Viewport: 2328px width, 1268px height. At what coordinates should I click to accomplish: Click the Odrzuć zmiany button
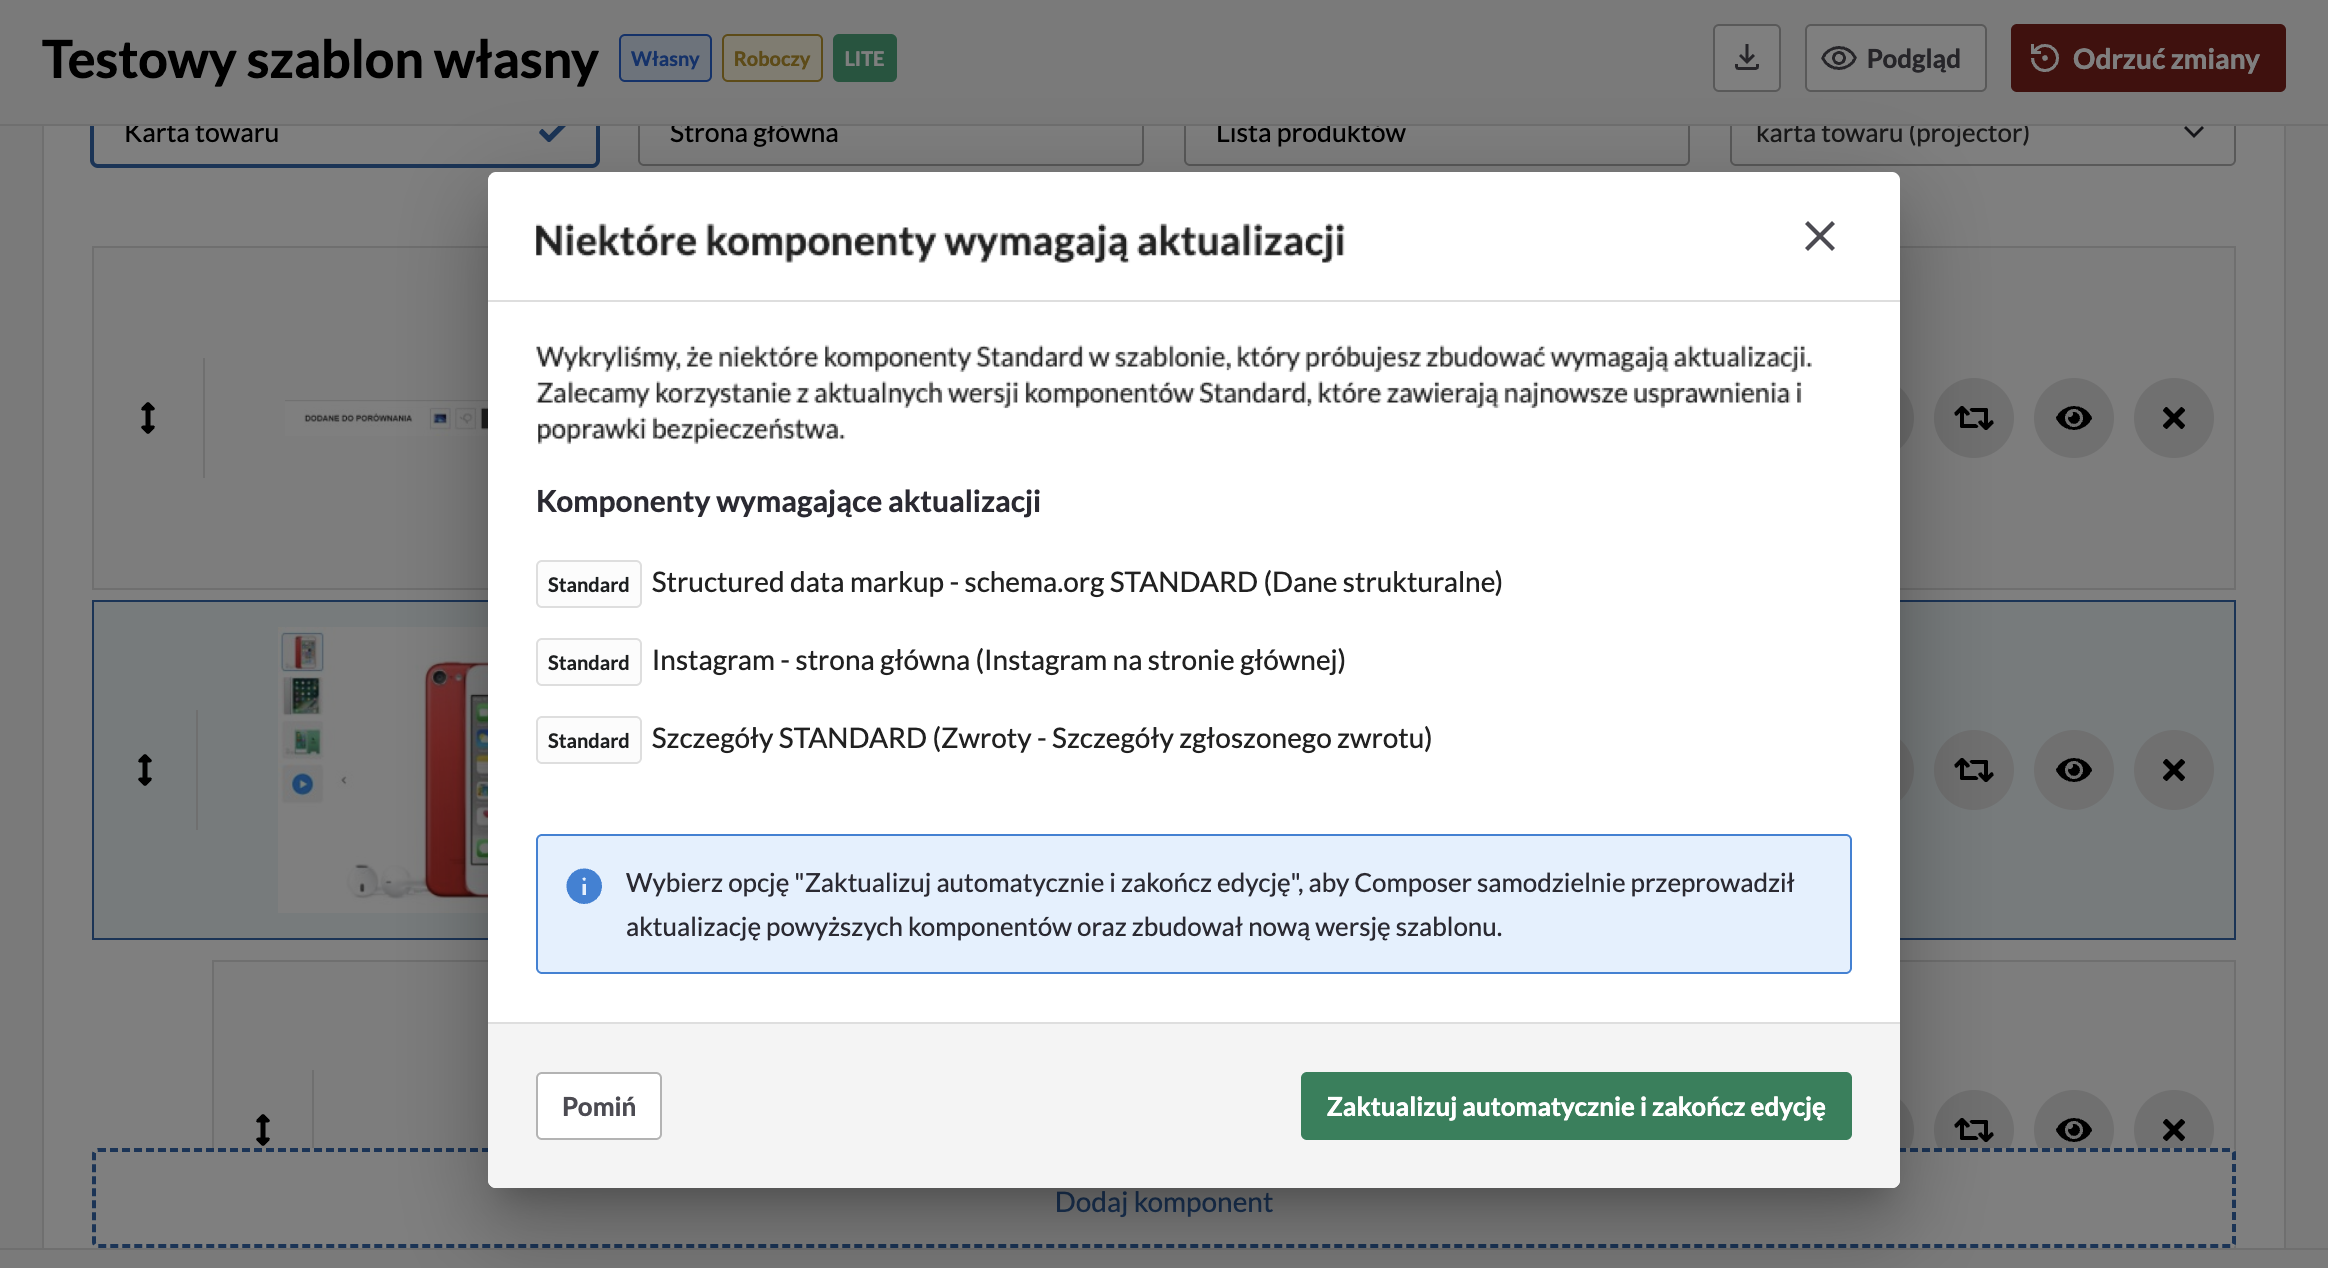2147,58
